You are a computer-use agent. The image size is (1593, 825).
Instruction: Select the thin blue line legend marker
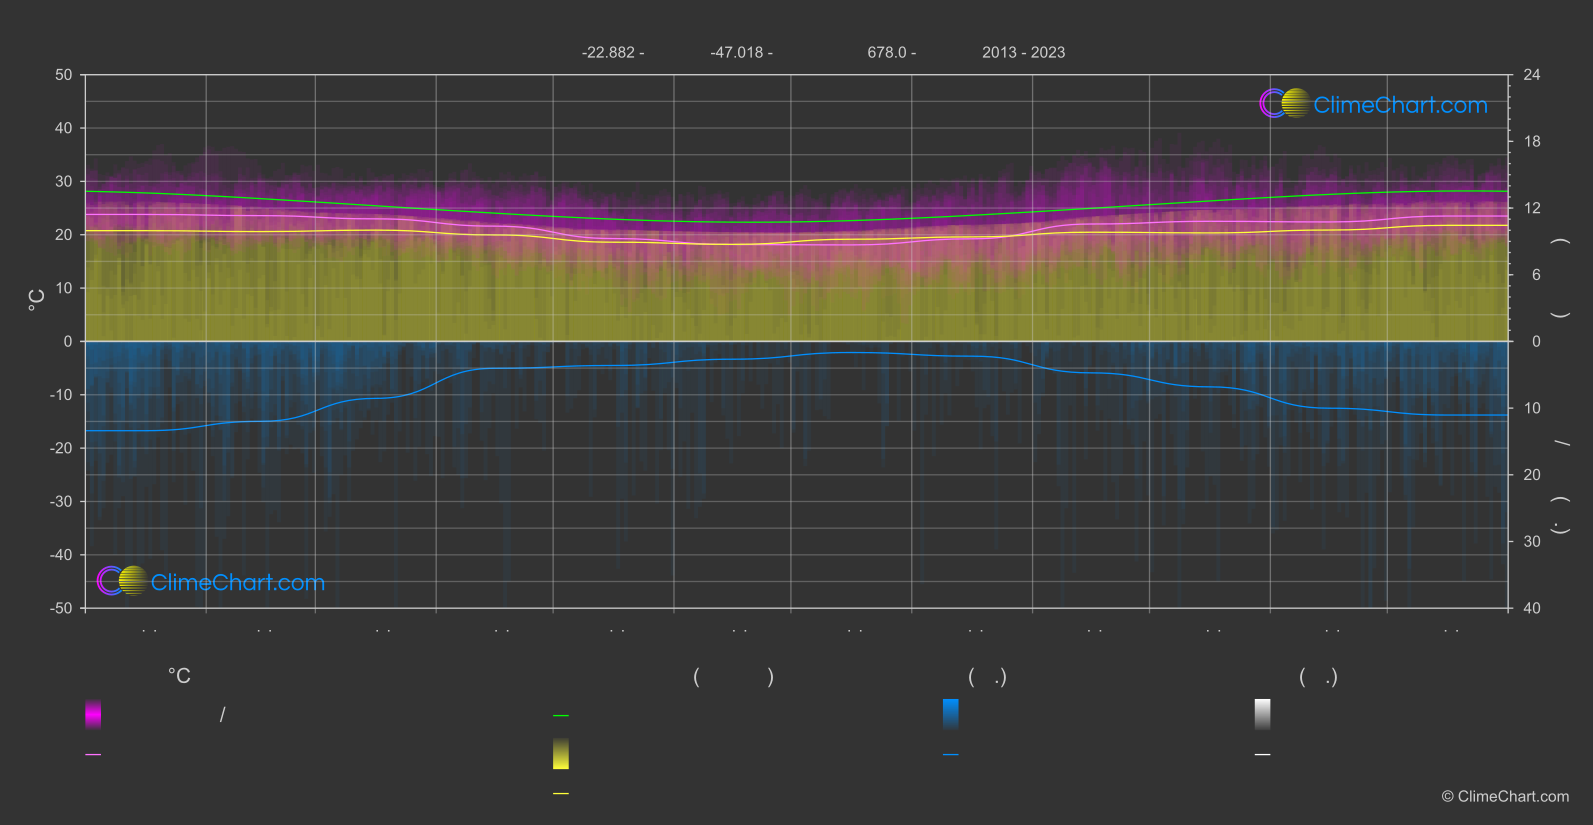click(951, 754)
